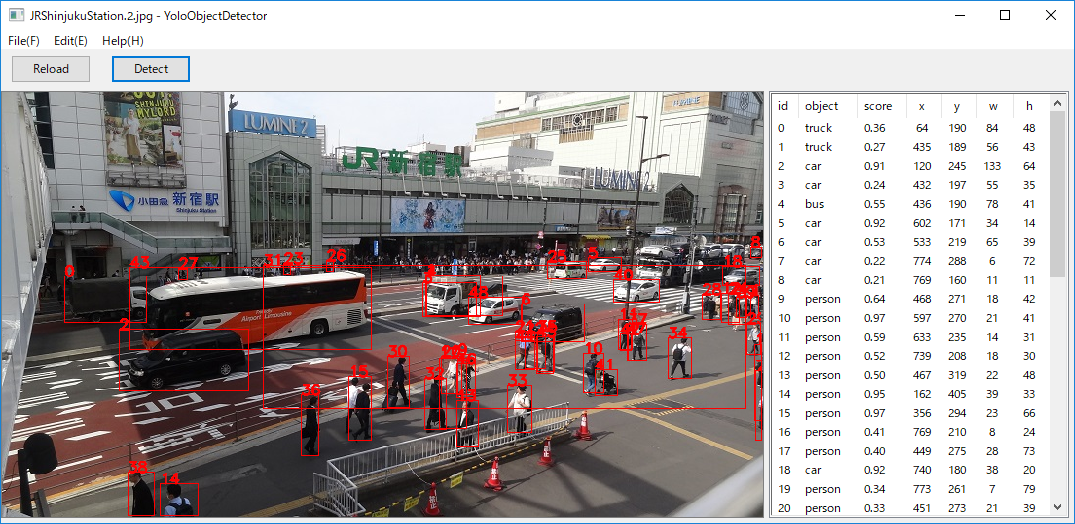Select row id 5 car score 0.92
1075x524 pixels.
[911, 223]
